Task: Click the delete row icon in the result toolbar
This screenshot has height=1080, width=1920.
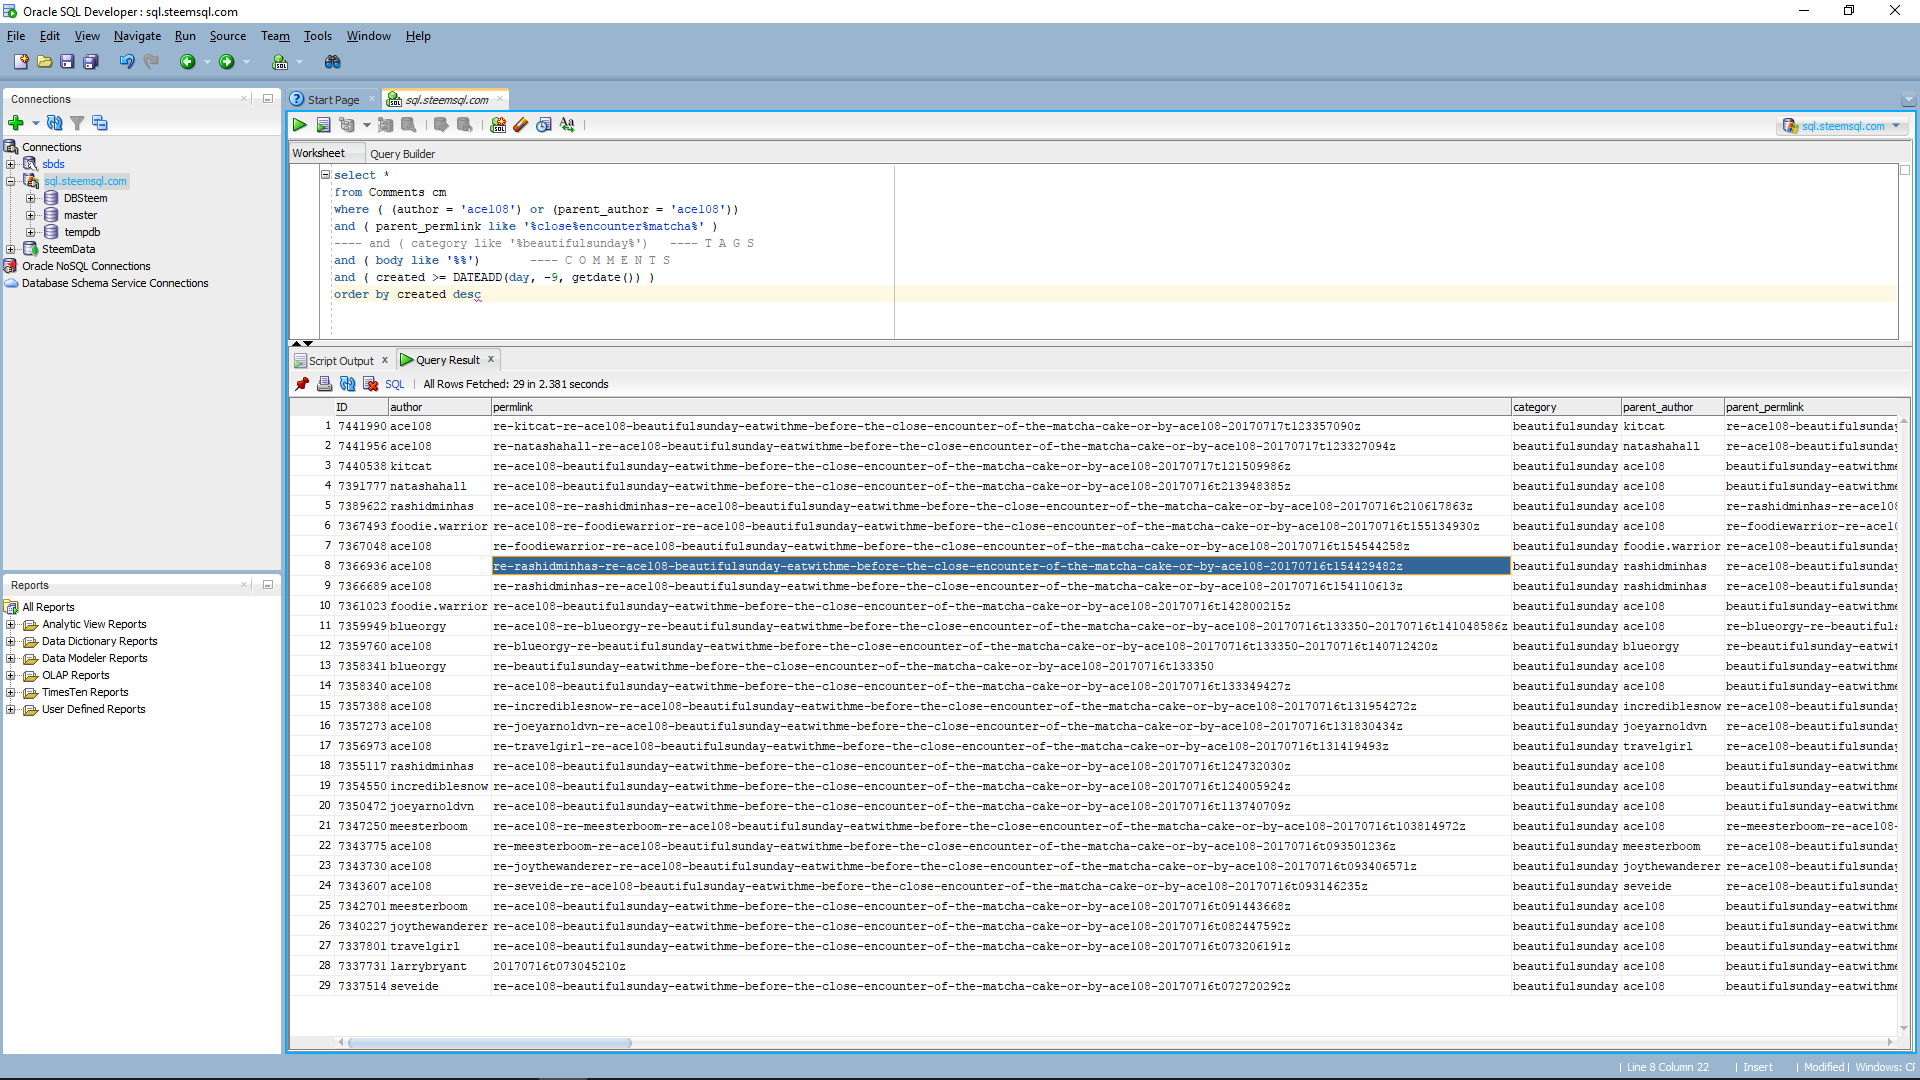Action: coord(370,384)
